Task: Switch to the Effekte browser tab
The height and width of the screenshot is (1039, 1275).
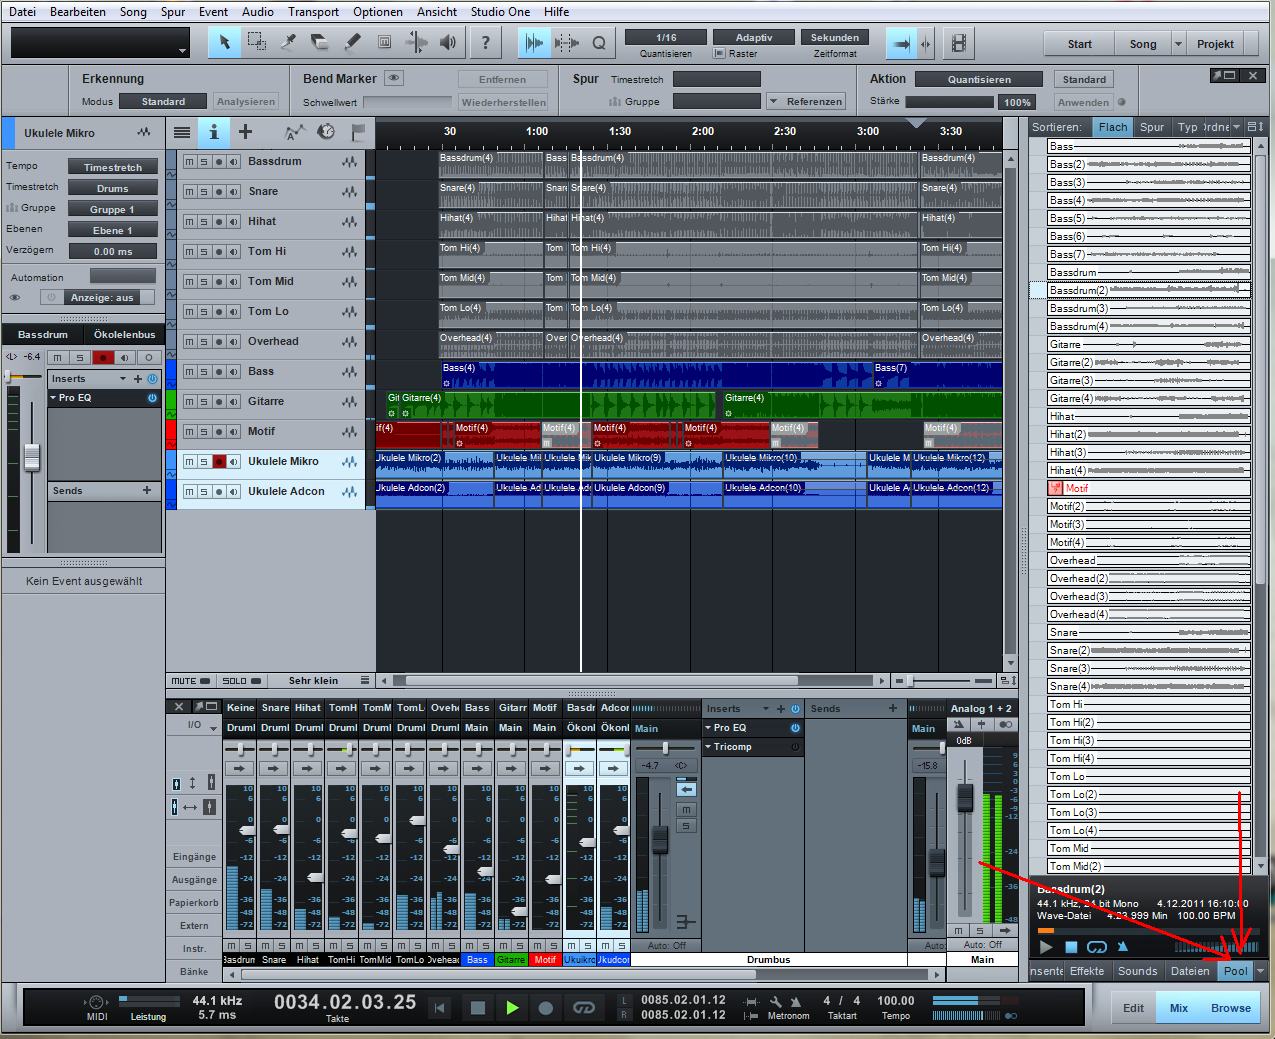Action: point(1087,971)
